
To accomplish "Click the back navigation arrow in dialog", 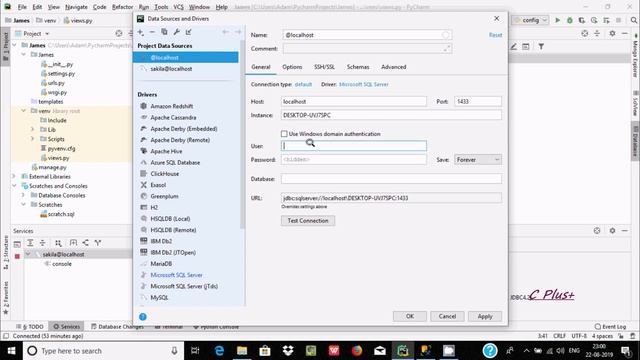I will (225, 32).
